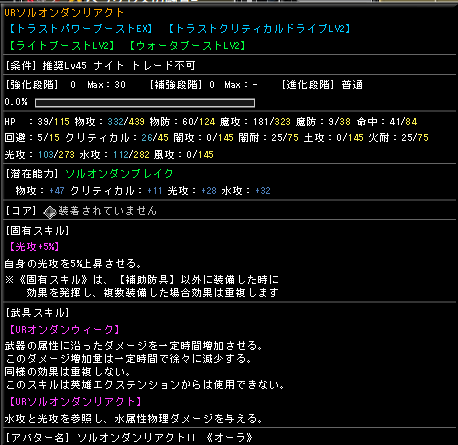Click the latent 物攻 +47 bonus
The width and height of the screenshot is (458, 445).
[40, 191]
